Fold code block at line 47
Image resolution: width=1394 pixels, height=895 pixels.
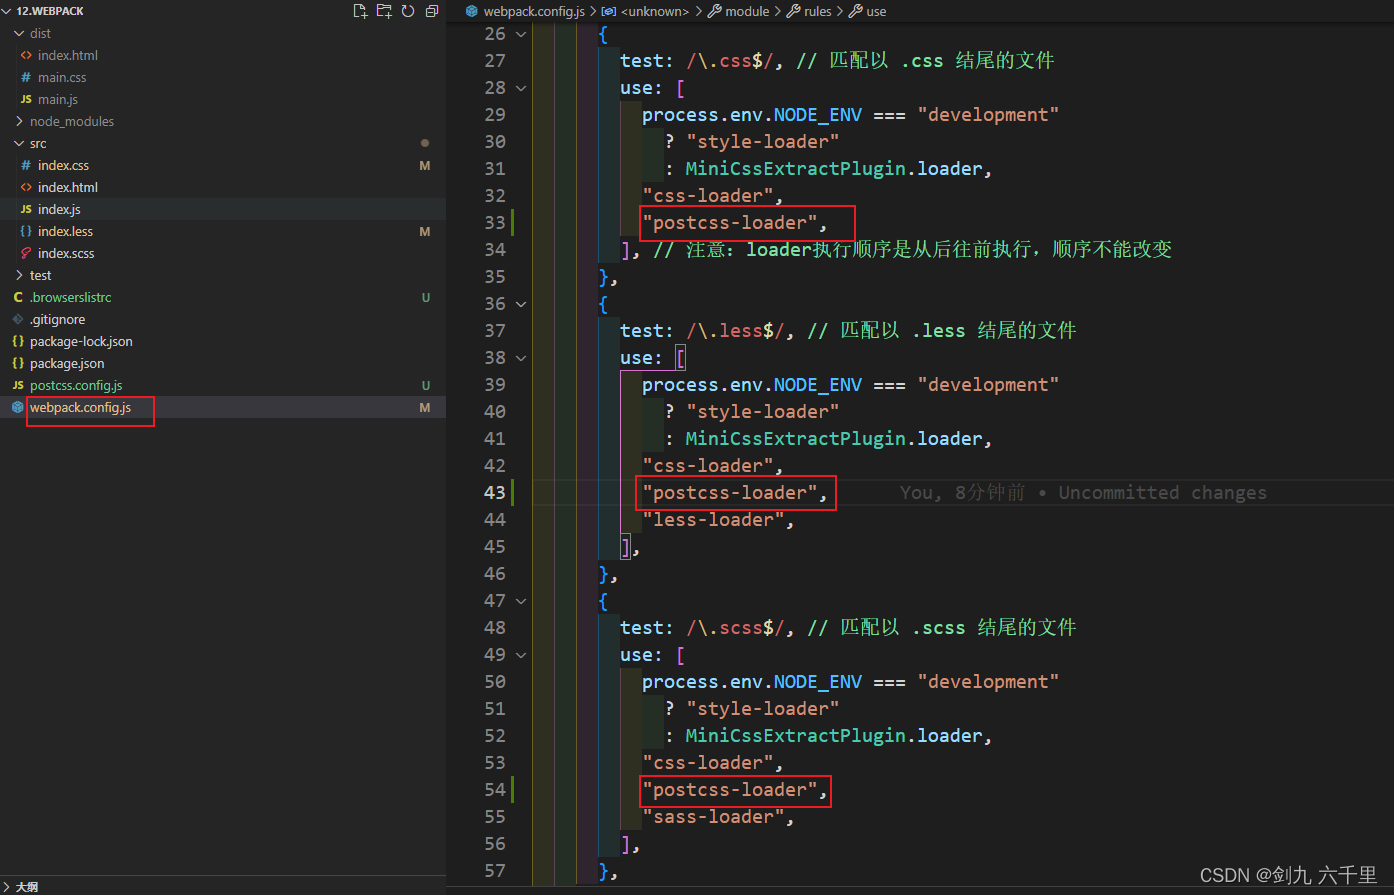click(521, 601)
